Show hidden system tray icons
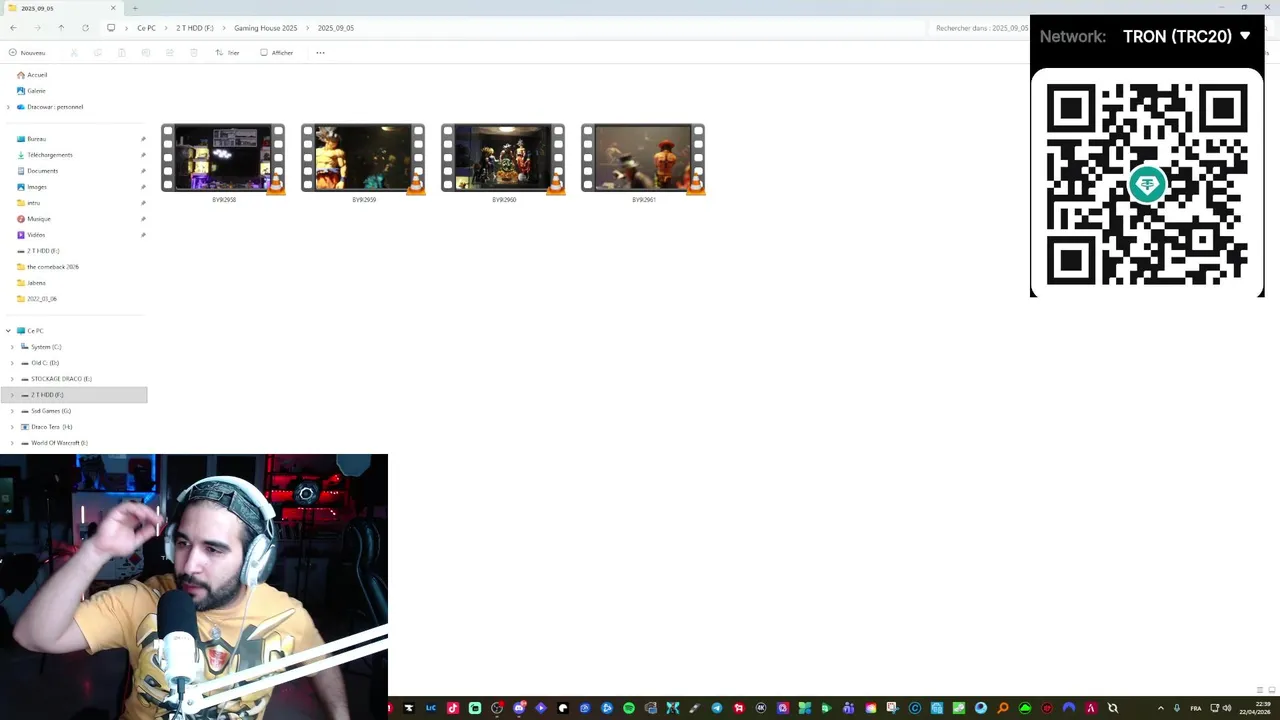 coord(1160,708)
